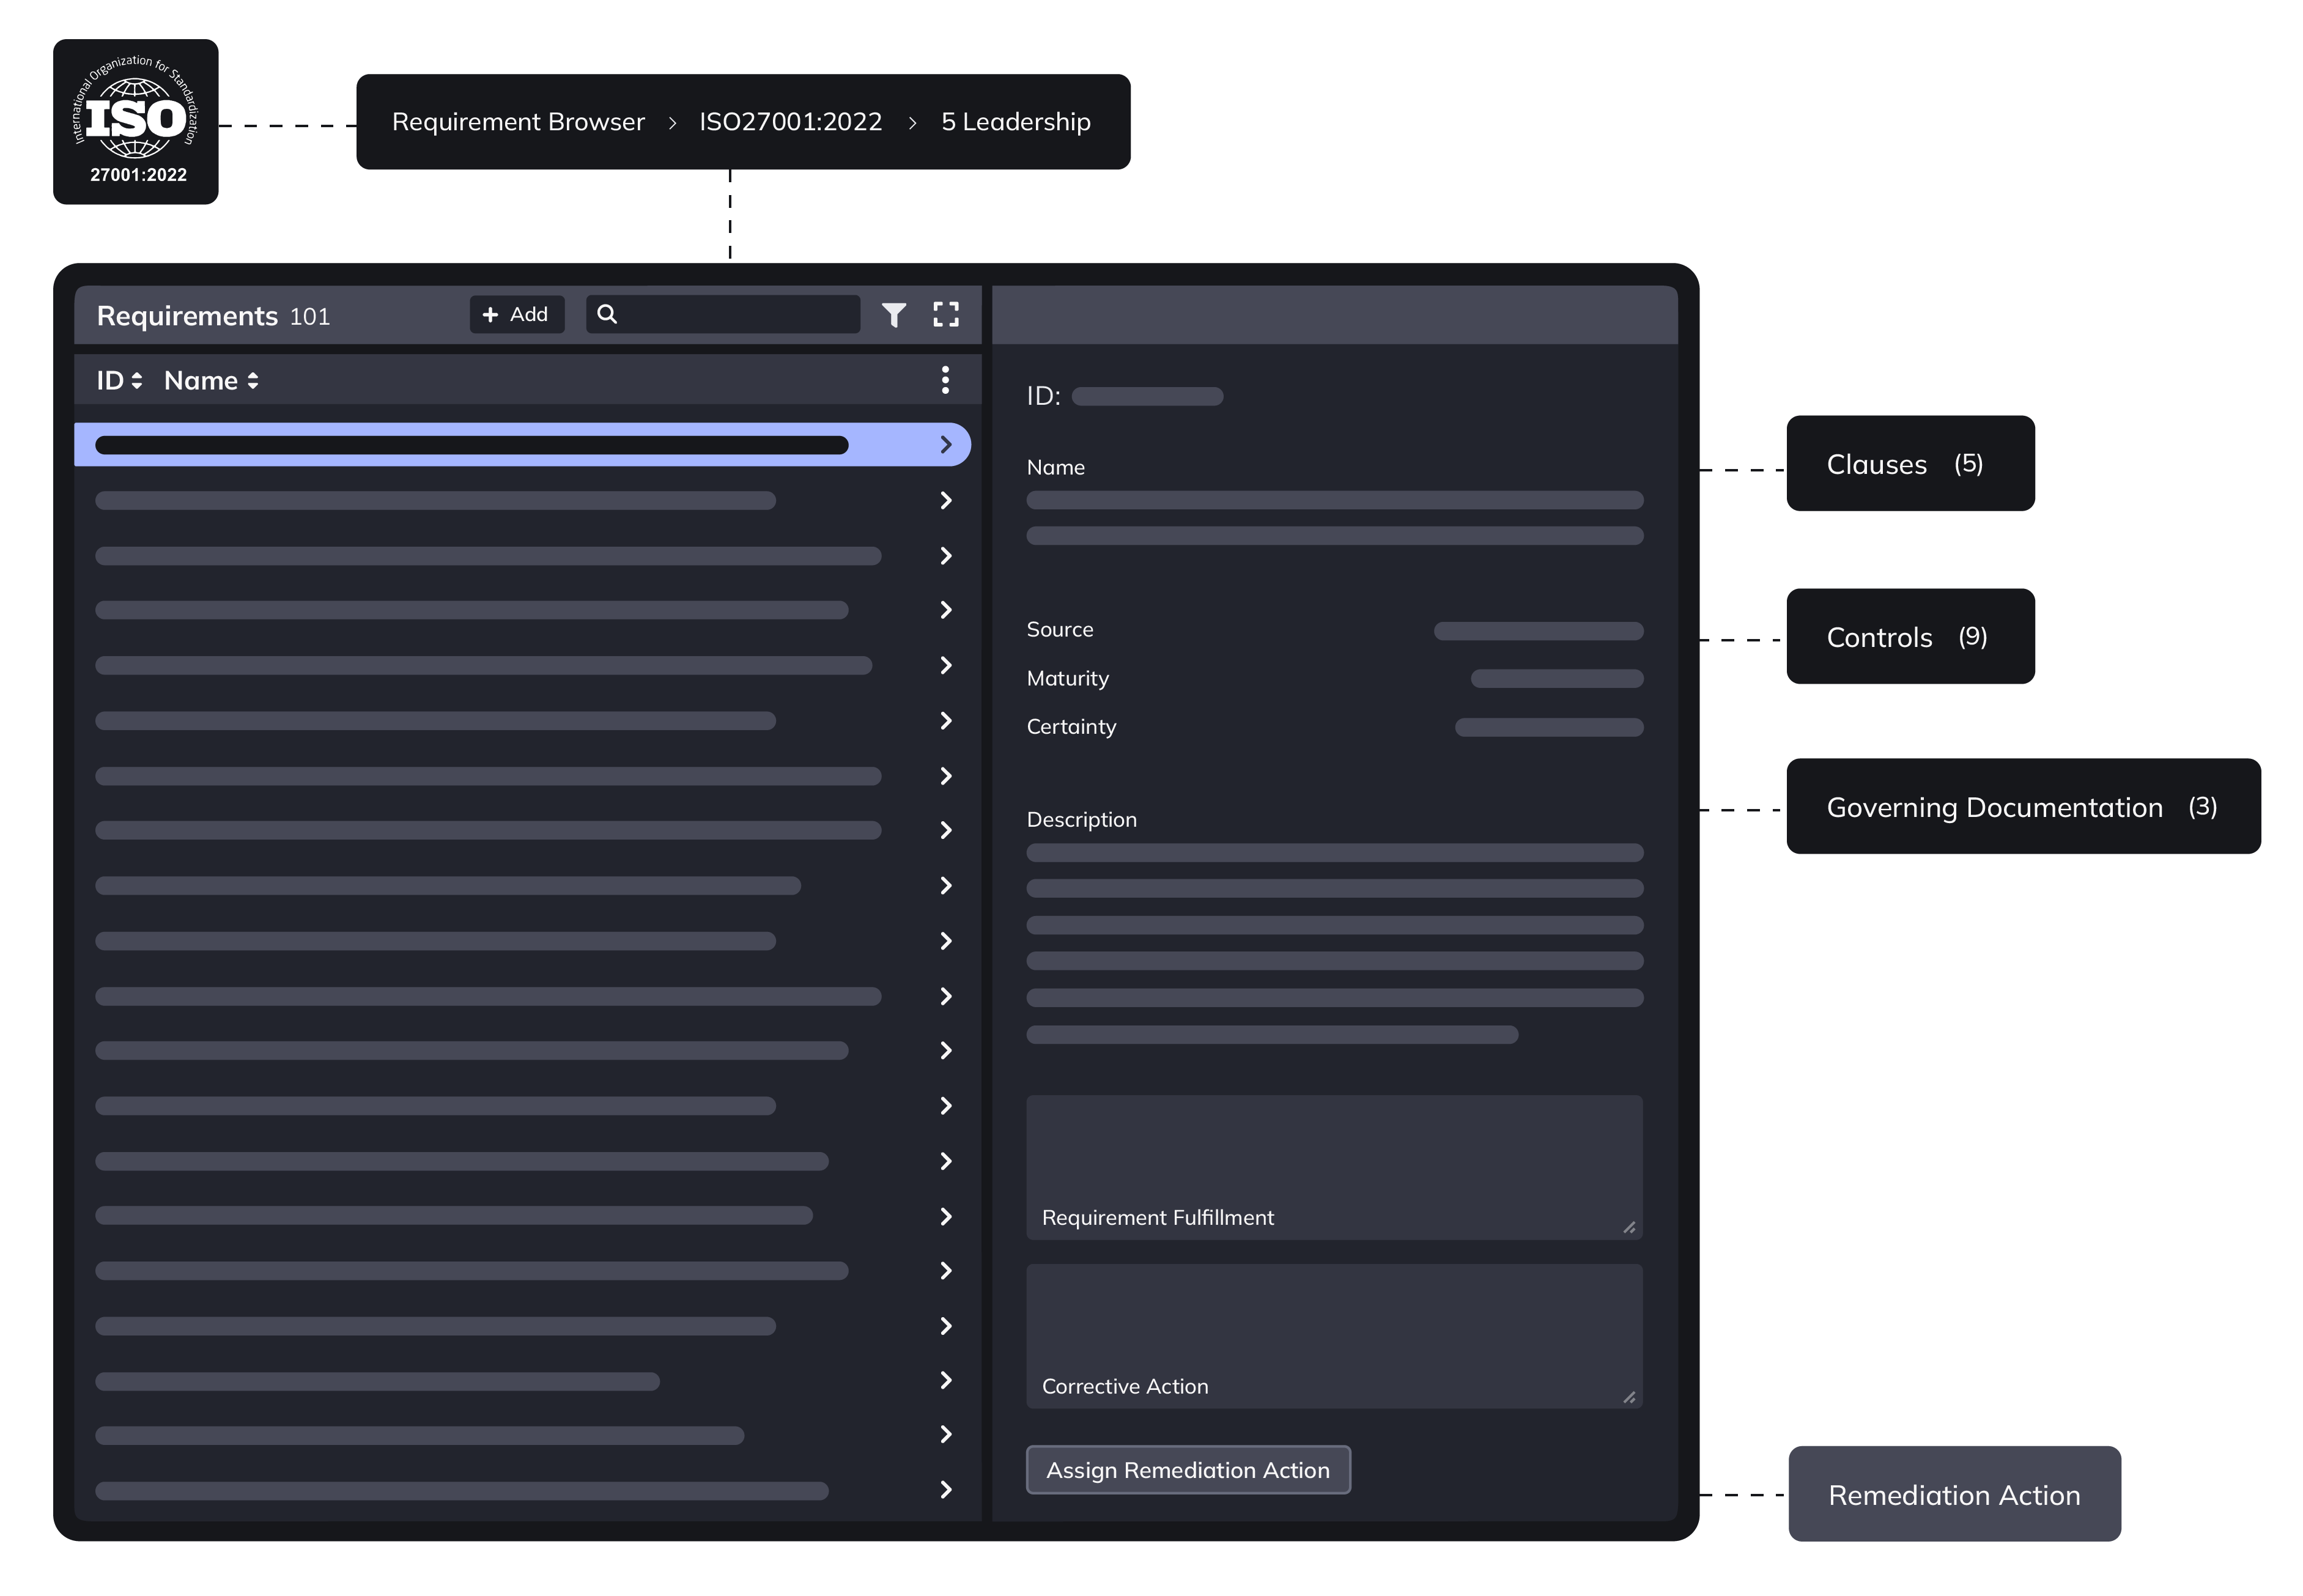This screenshot has height=1596, width=2303.
Task: Click the search magnifier icon
Action: pos(607,314)
